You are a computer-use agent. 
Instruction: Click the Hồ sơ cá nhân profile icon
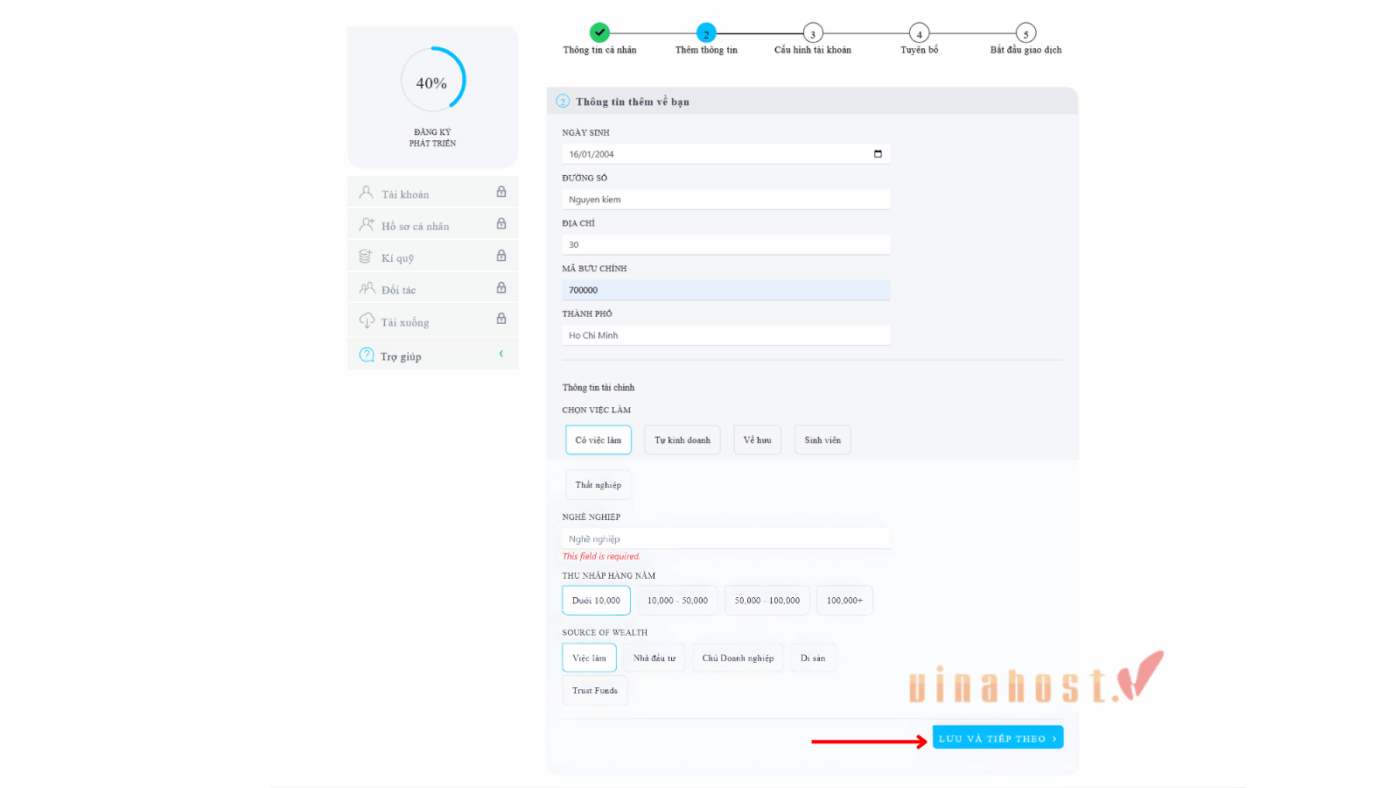click(366, 225)
